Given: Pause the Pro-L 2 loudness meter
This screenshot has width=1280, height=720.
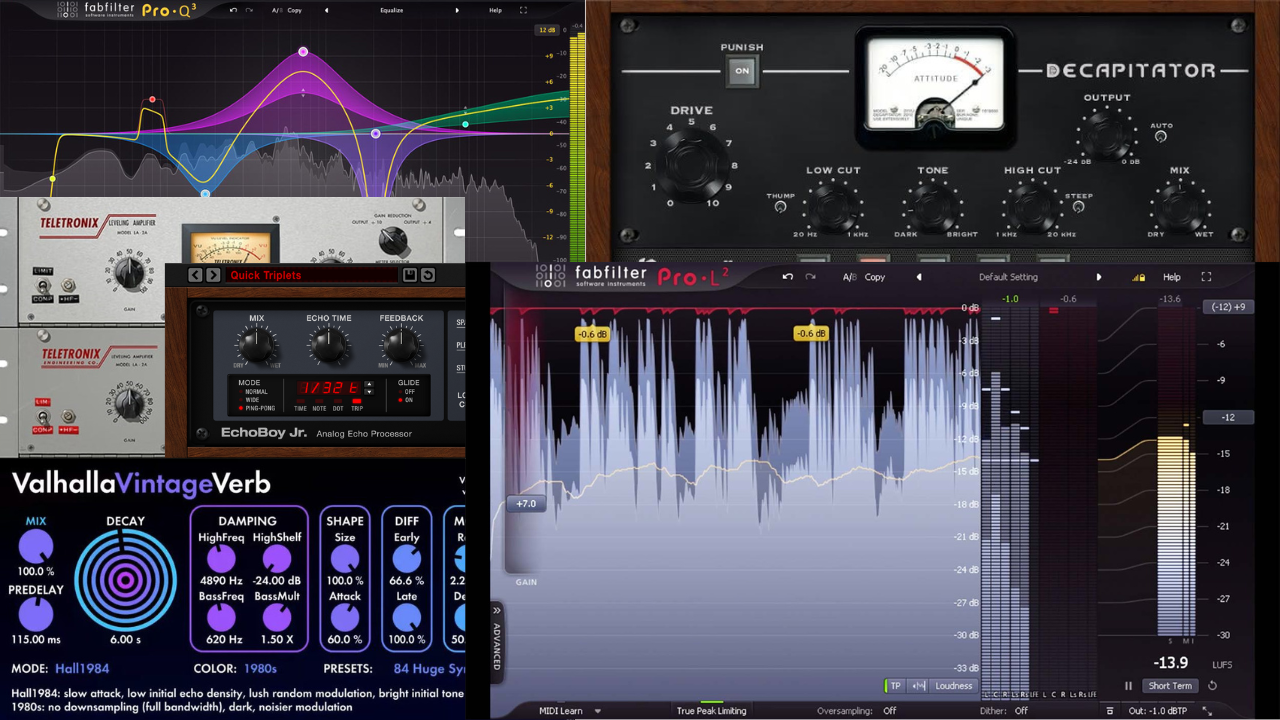Looking at the screenshot, I should click(1129, 686).
